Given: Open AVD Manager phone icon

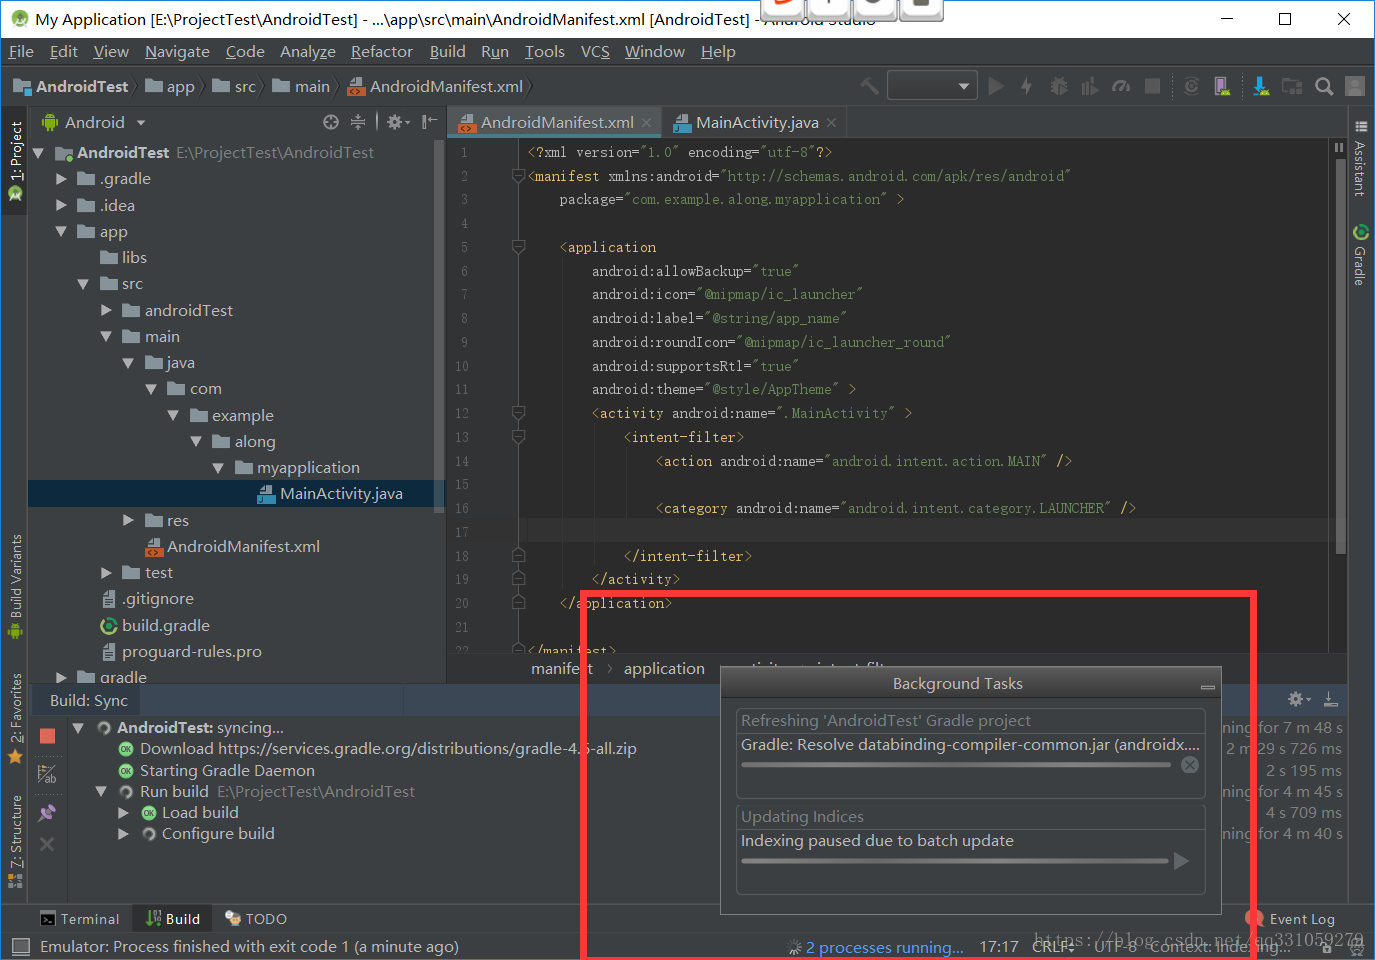Looking at the screenshot, I should coord(1222,86).
